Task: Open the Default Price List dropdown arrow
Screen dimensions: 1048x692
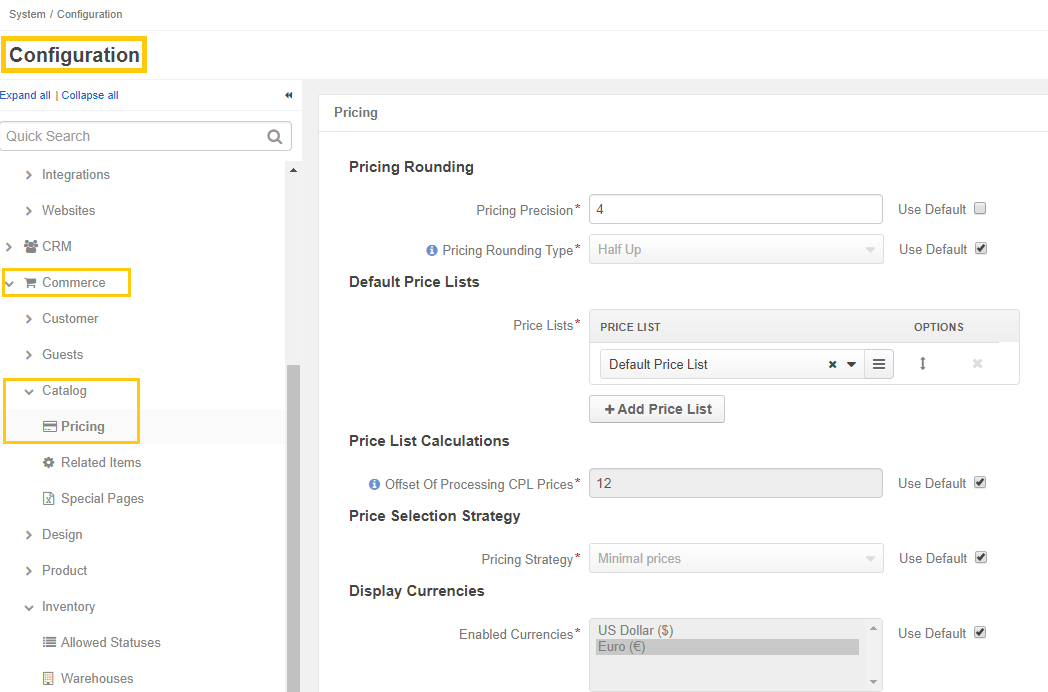Action: (x=852, y=364)
